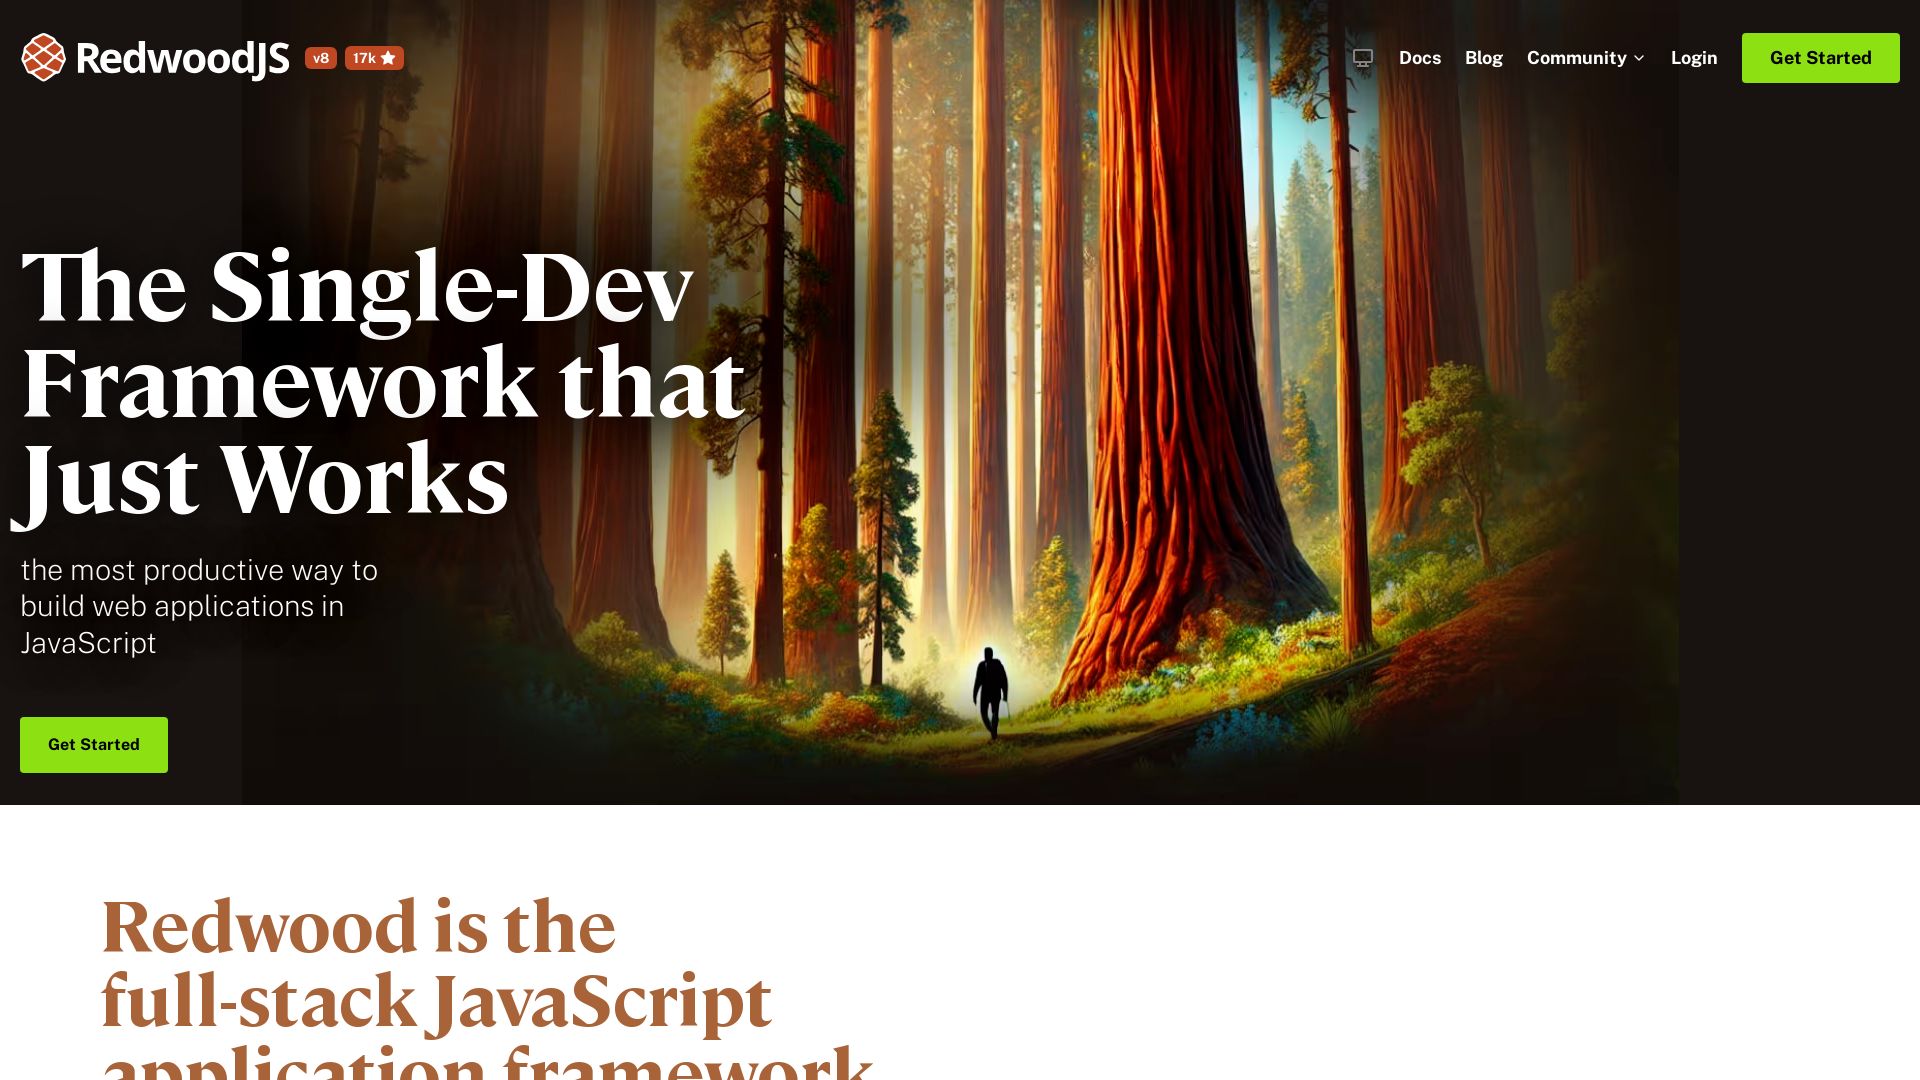Click the 'full-stack JavaScript' heading line
Viewport: 1920px width, 1080px height.
pos(436,1000)
